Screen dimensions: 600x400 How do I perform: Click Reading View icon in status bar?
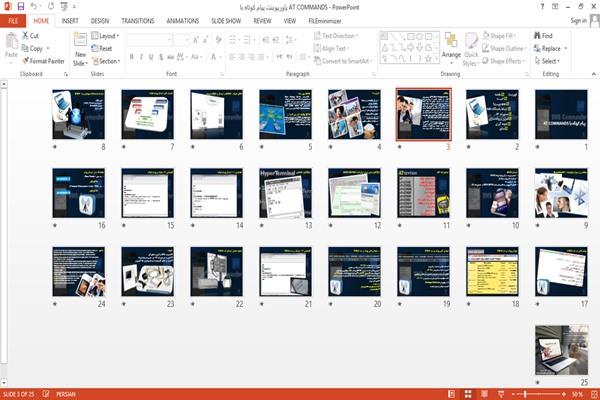pyautogui.click(x=484, y=394)
